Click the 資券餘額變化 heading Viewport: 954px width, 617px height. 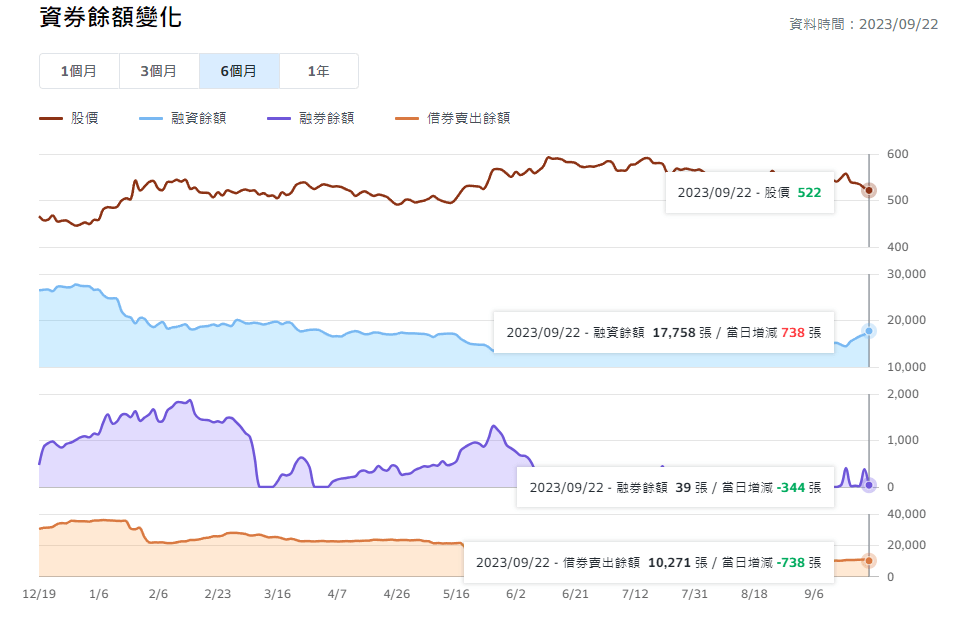point(111,16)
